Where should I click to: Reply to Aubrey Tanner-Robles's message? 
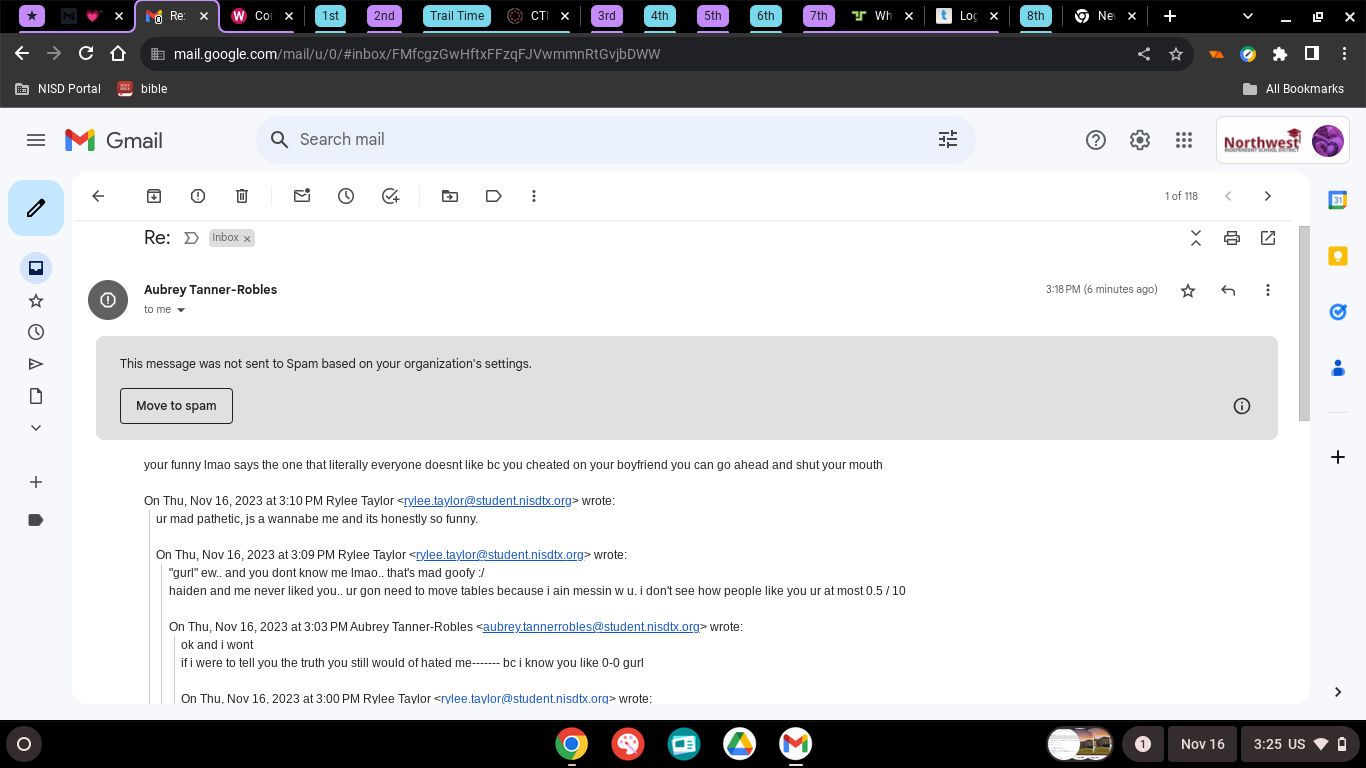tap(1228, 290)
